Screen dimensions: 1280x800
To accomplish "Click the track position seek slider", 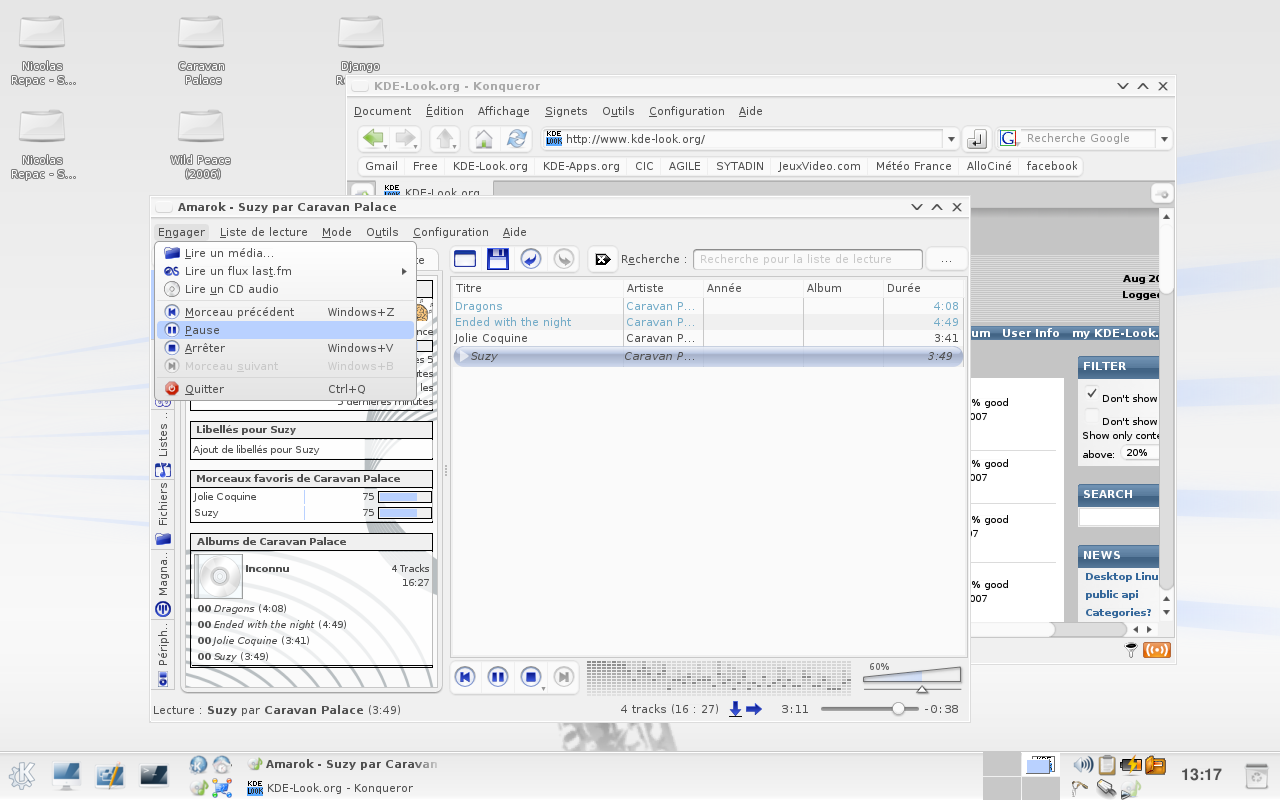I will 869,709.
